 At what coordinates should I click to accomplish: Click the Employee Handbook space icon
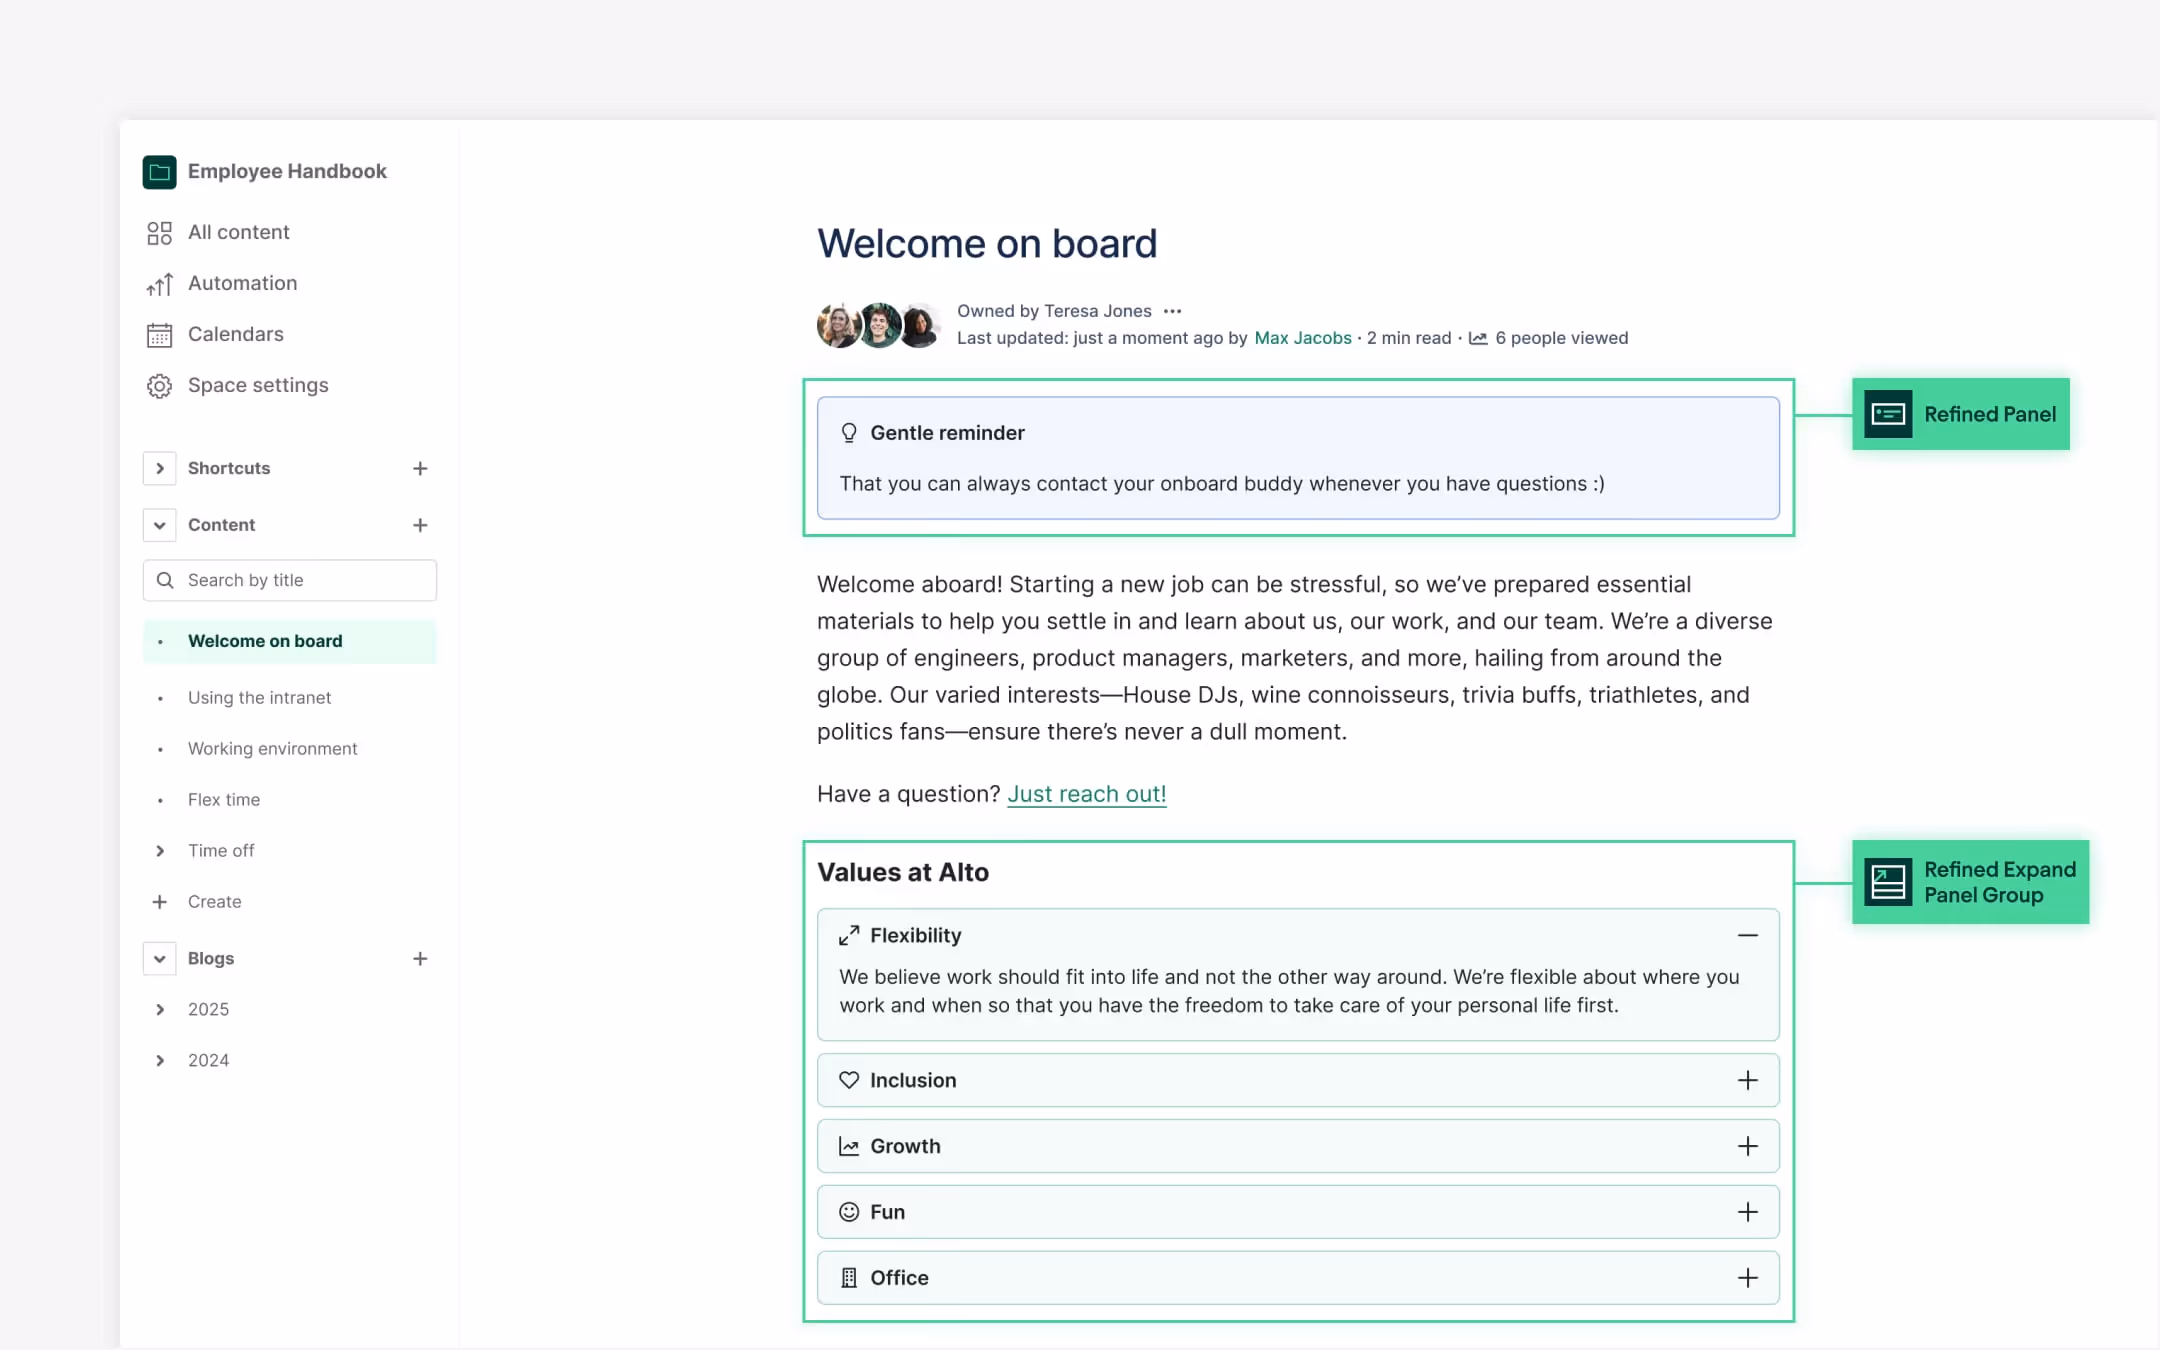click(159, 171)
